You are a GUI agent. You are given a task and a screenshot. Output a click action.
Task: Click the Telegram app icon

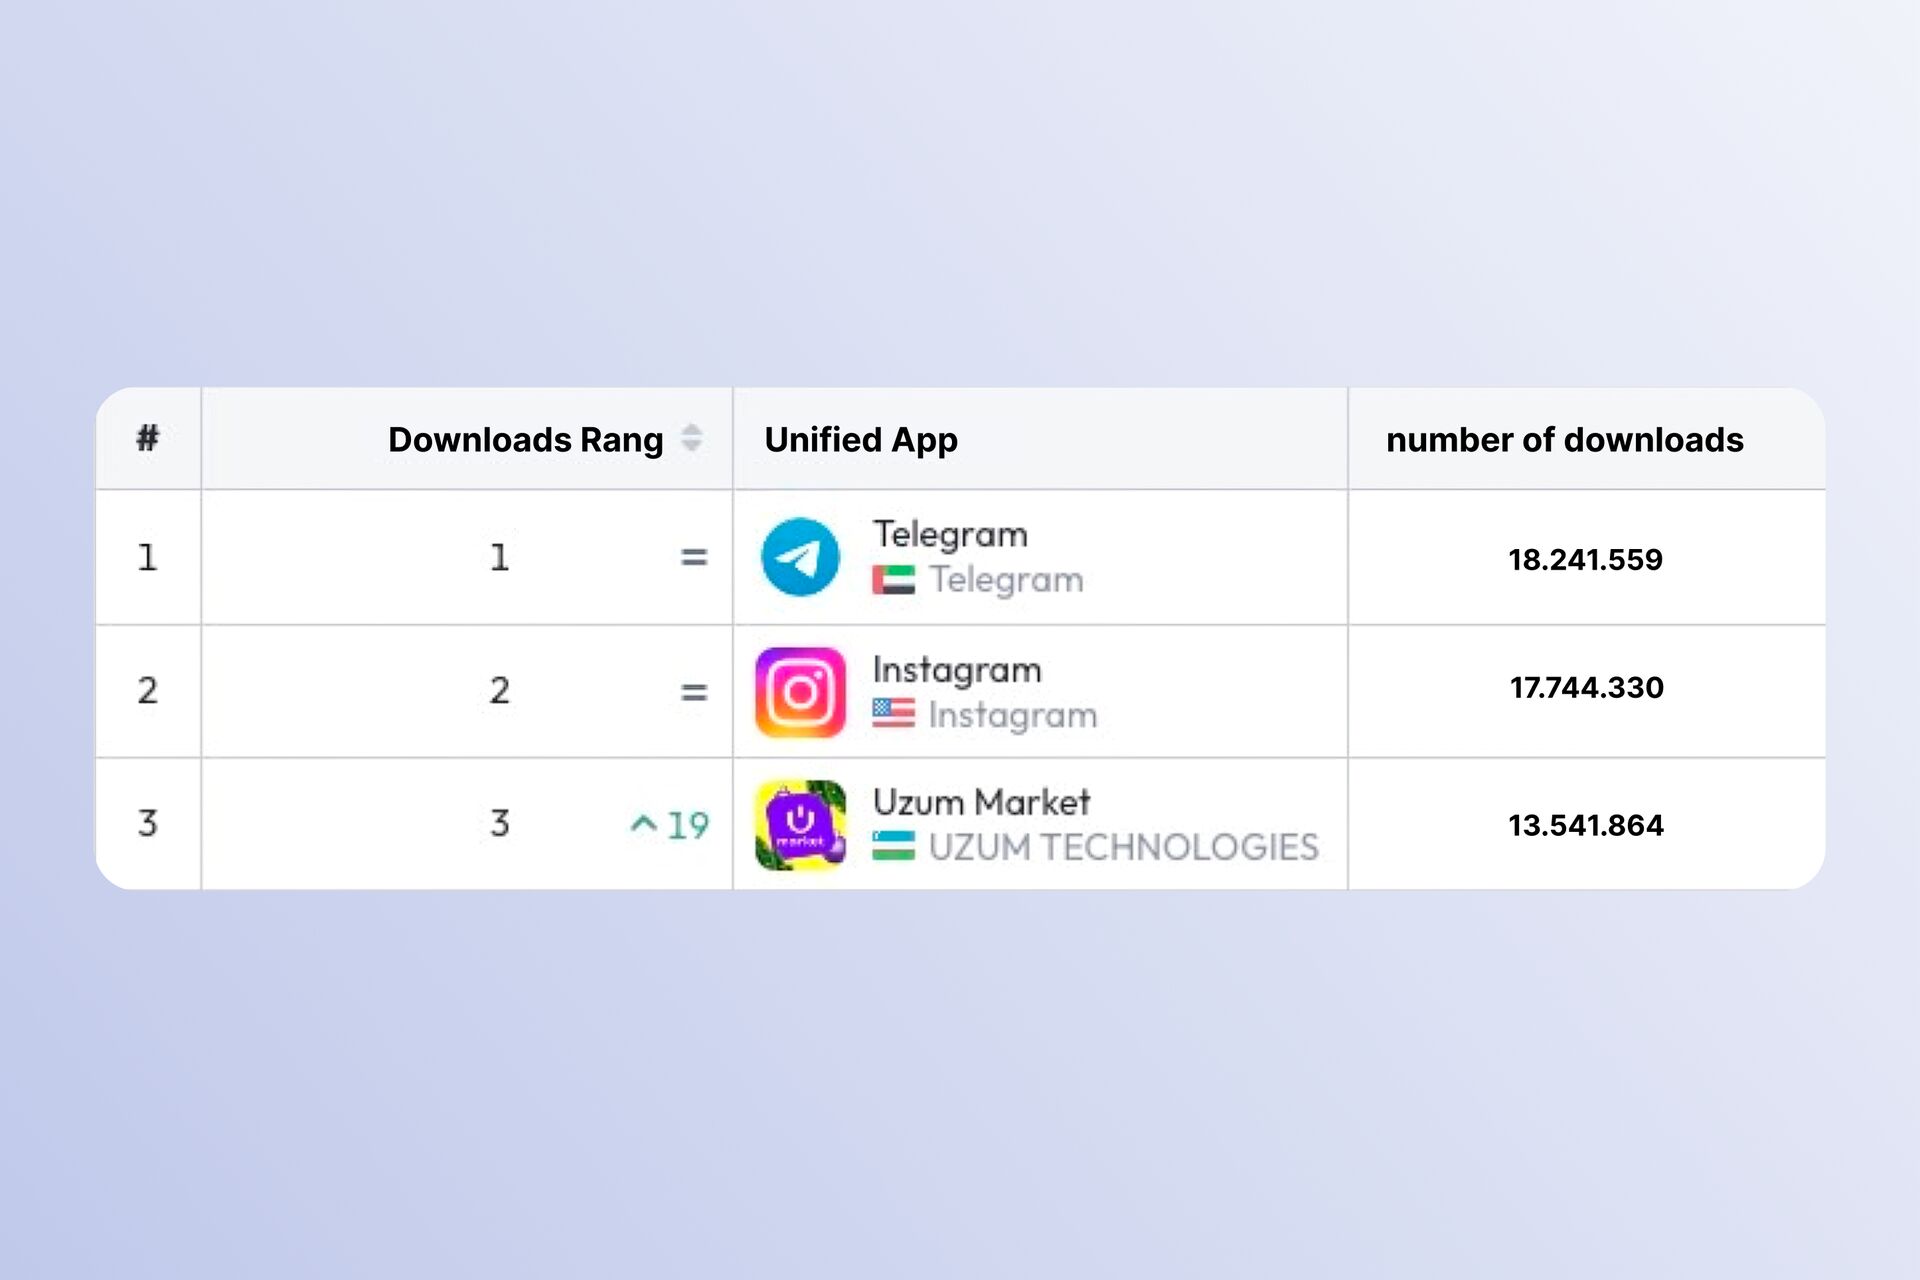800,557
